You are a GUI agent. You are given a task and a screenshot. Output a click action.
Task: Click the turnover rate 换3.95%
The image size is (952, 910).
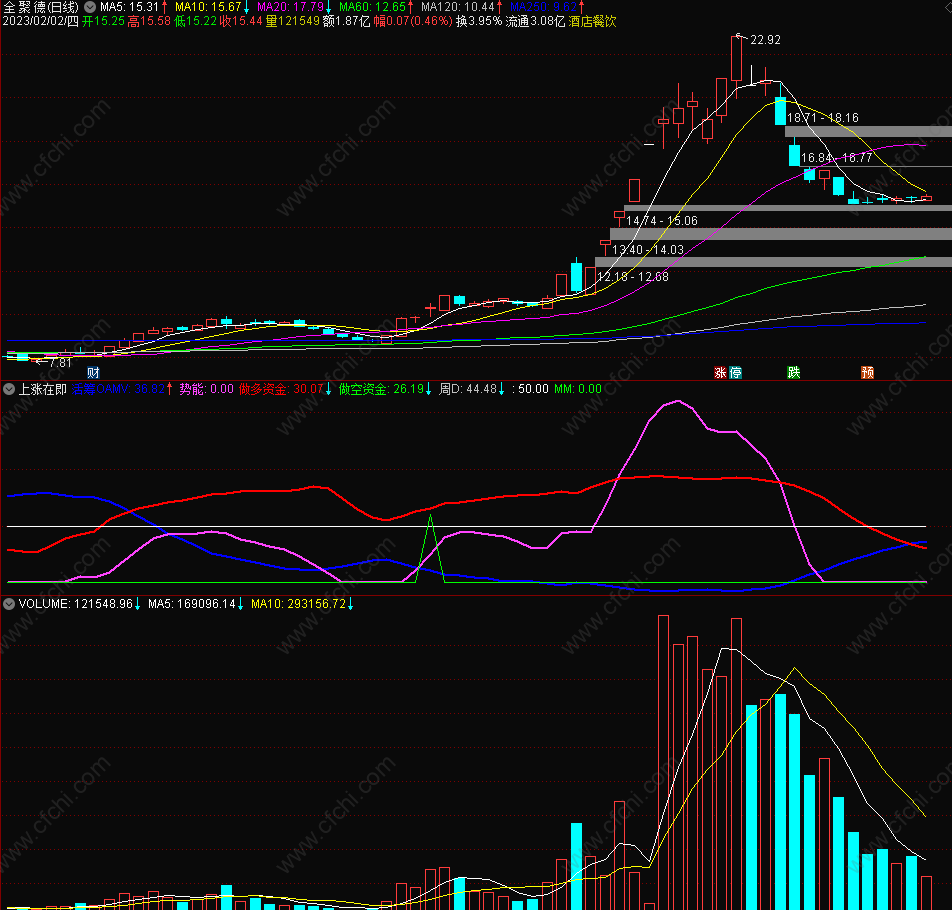coord(479,22)
